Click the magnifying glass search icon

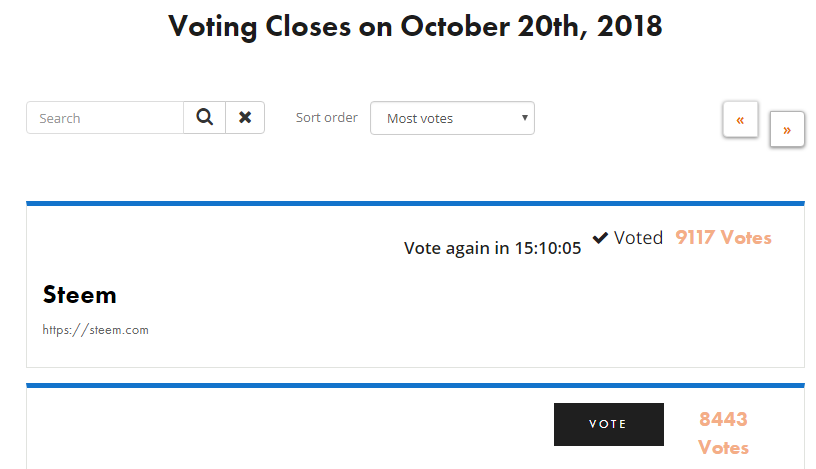pyautogui.click(x=205, y=118)
